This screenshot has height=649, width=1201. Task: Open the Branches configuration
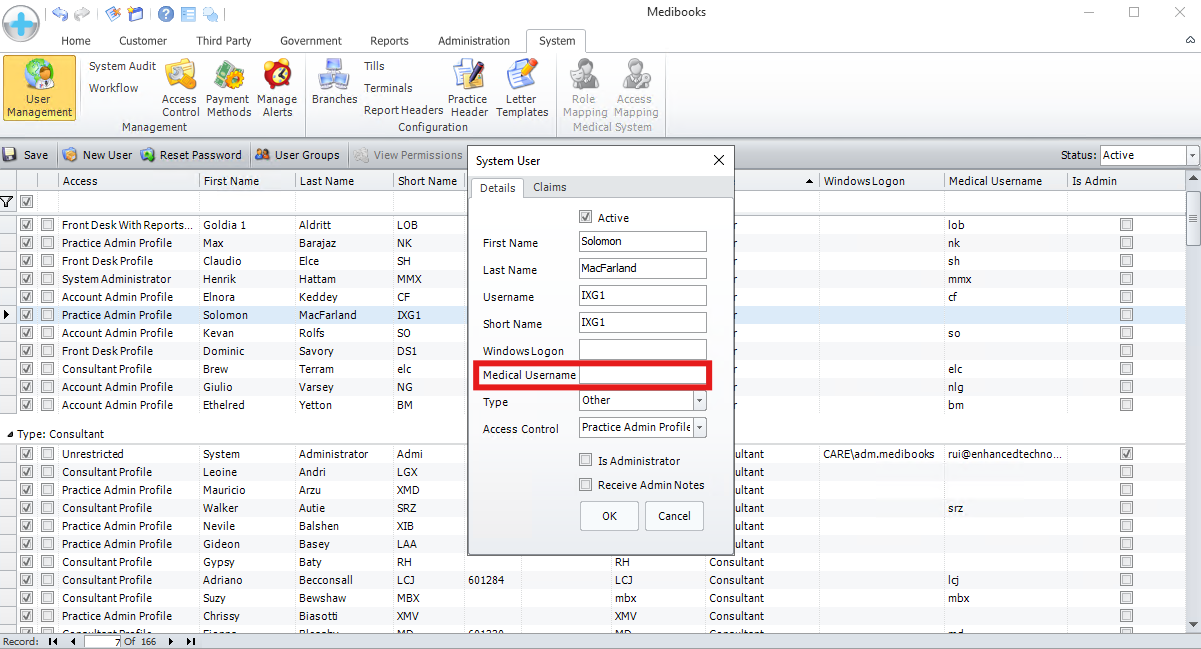tap(334, 82)
